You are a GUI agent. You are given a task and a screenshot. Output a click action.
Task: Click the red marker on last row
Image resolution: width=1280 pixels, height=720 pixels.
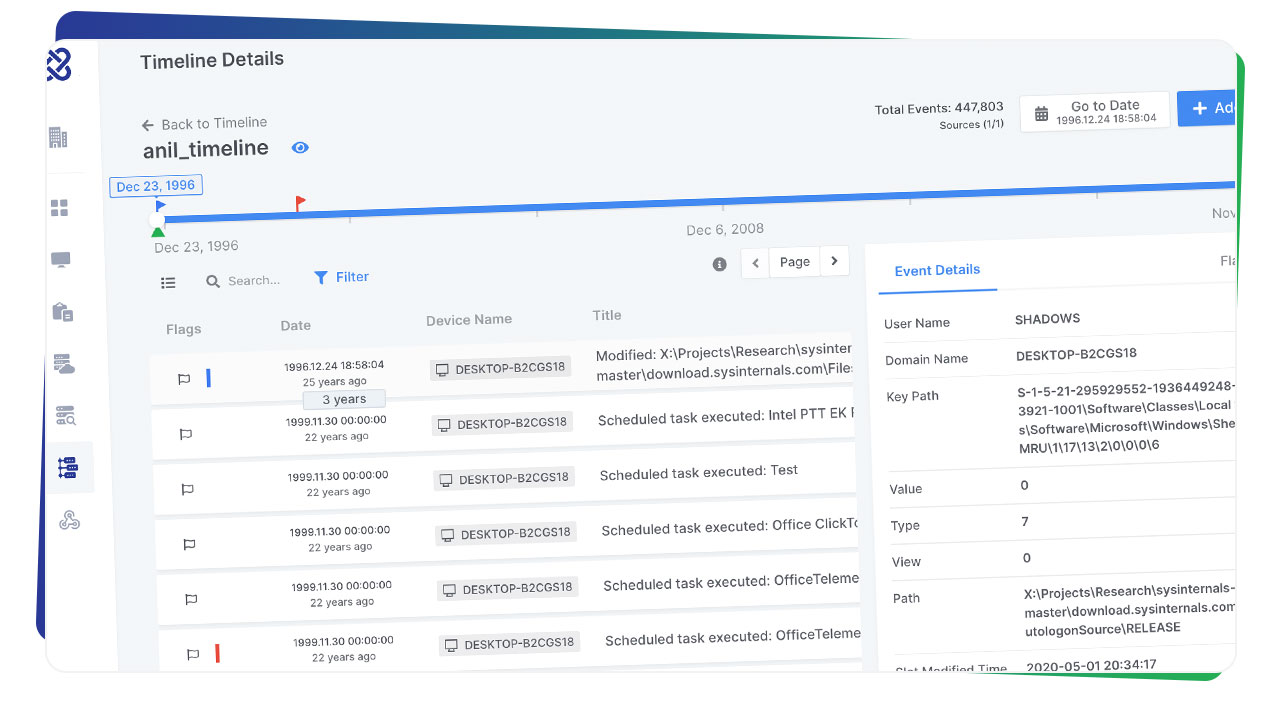click(217, 653)
